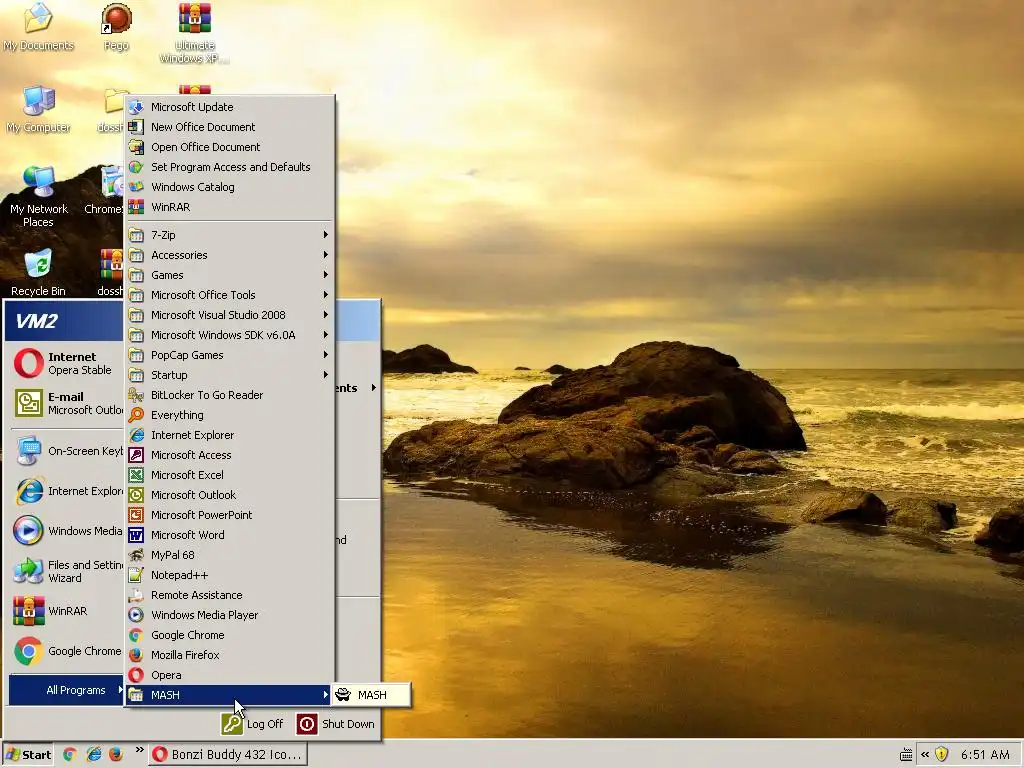Image resolution: width=1024 pixels, height=768 pixels.
Task: Open pinned Internet Opera Stable entry
Action: click(66, 364)
